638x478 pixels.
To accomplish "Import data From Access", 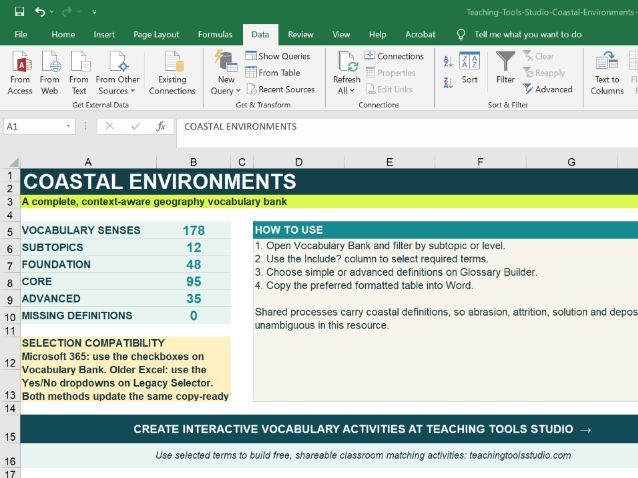I will click(20, 73).
